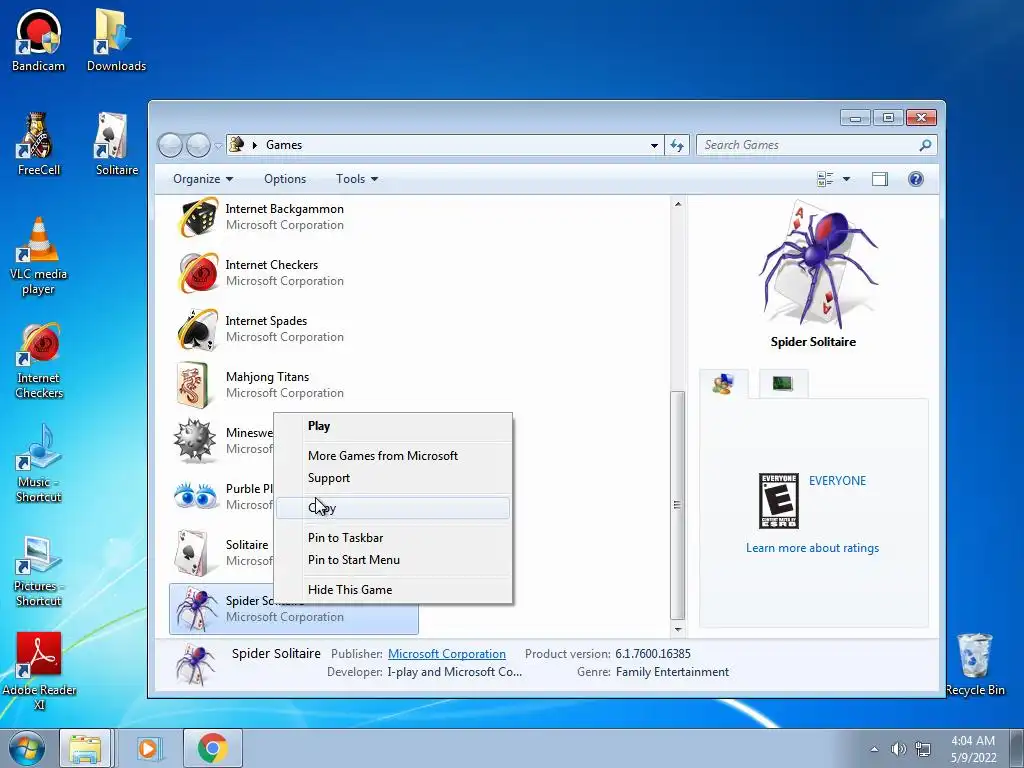Switch to the ratings tab in preview pane

coord(724,384)
